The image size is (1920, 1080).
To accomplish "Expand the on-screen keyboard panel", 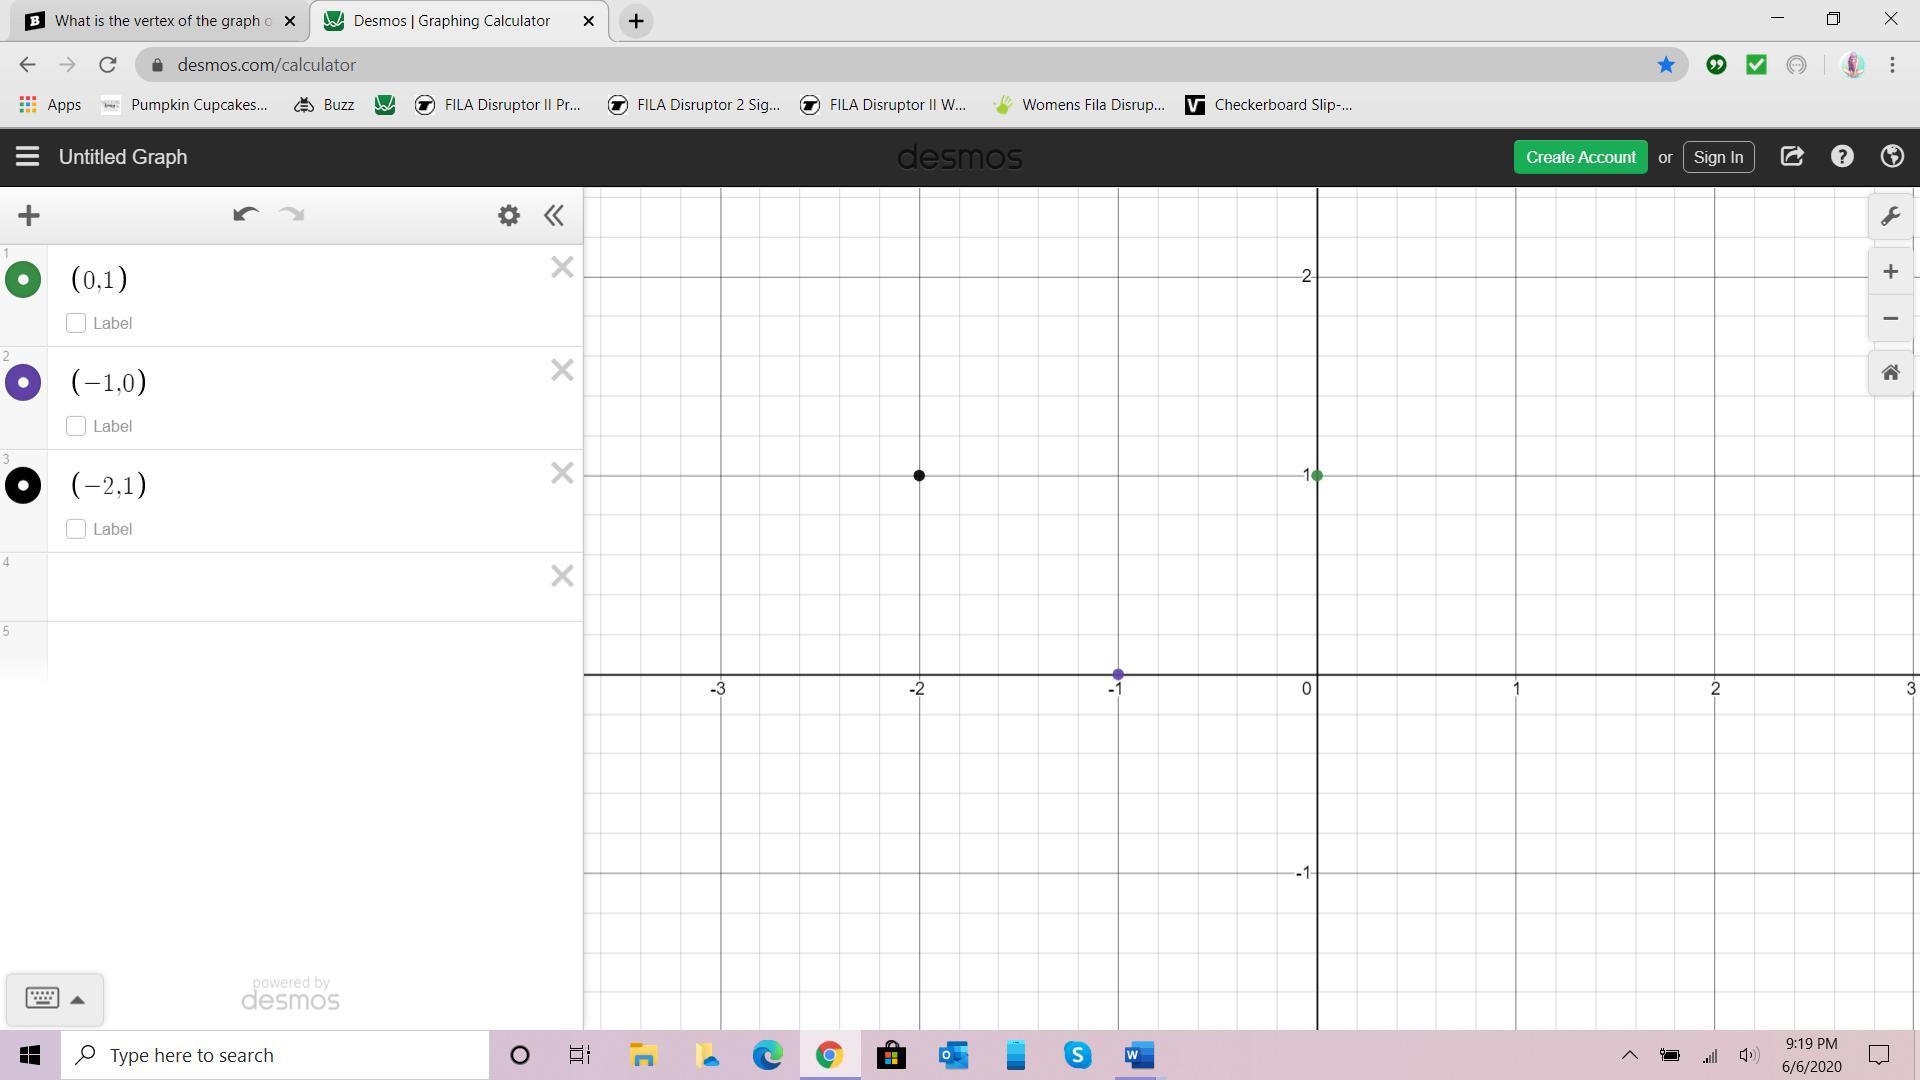I will click(55, 998).
